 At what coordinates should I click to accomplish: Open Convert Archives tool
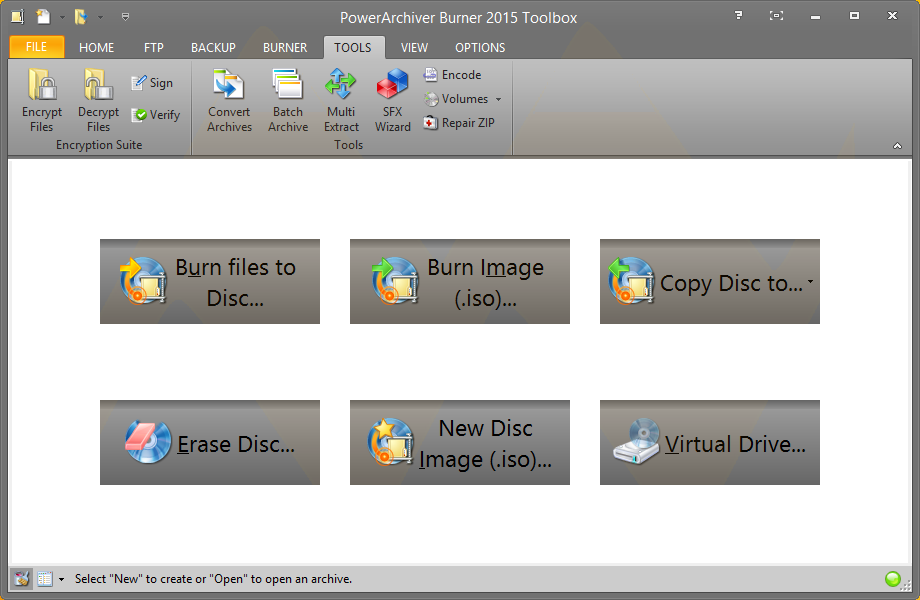[229, 100]
